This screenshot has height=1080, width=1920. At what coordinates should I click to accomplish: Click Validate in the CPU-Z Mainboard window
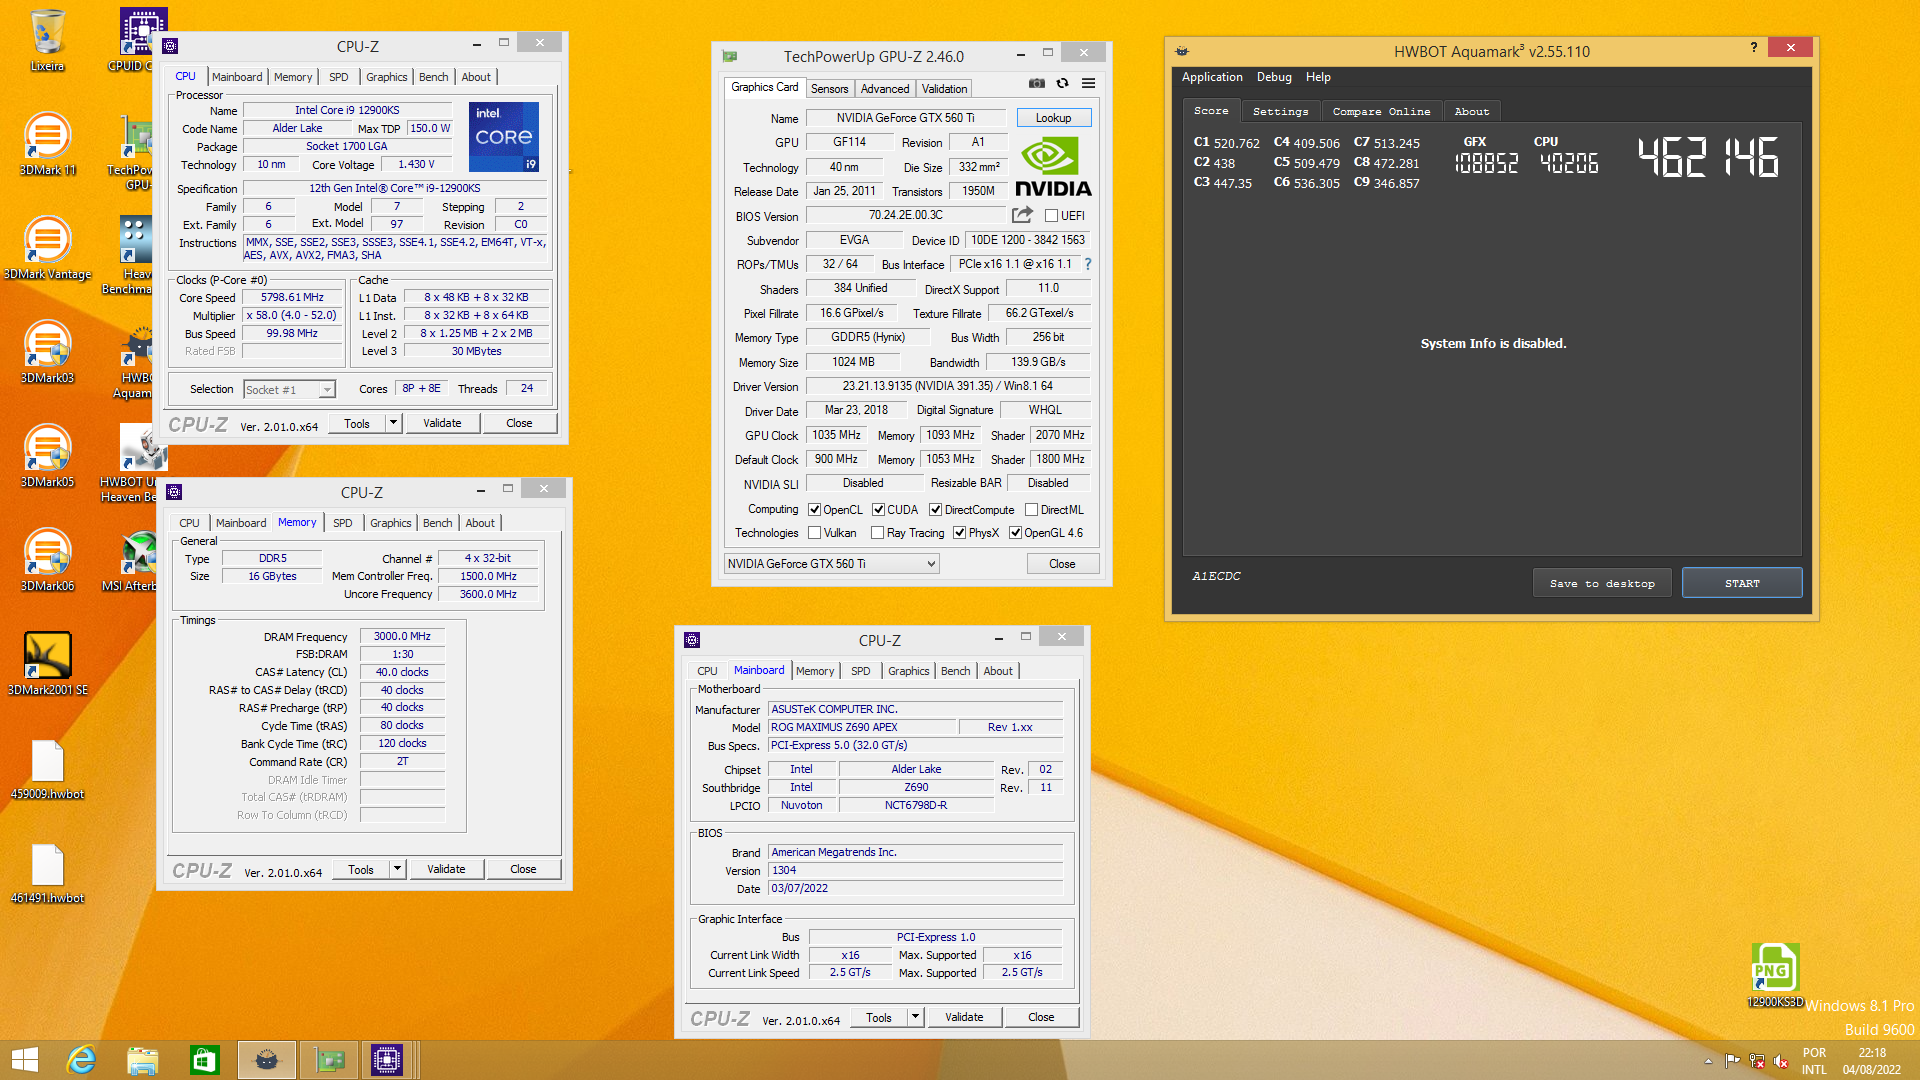coord(964,1017)
